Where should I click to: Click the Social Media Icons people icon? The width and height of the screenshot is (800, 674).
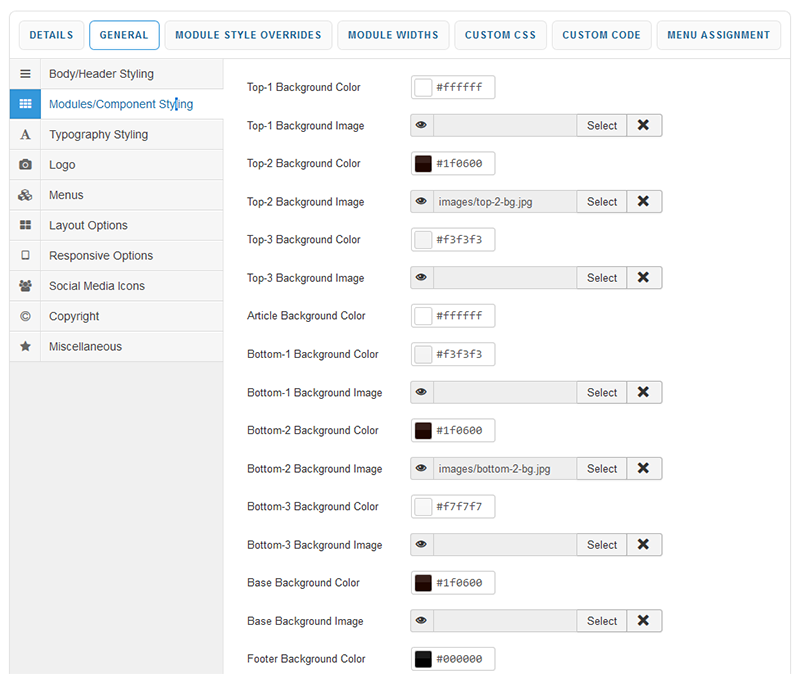pyautogui.click(x=25, y=286)
